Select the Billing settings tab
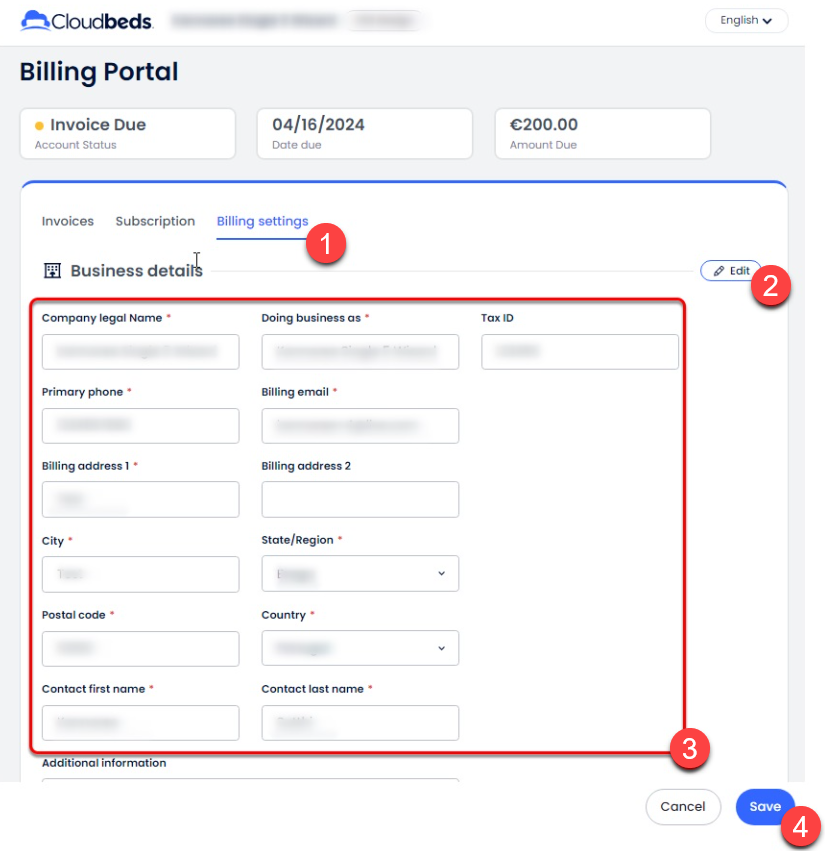The width and height of the screenshot is (825, 851). [262, 222]
